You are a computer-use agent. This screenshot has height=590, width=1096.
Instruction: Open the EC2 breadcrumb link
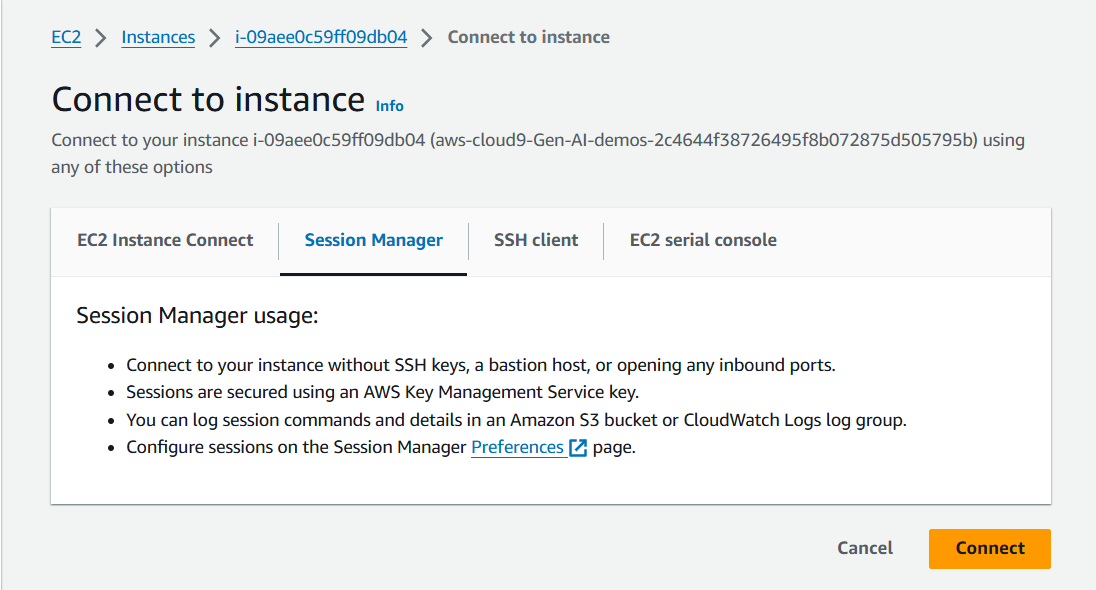click(66, 37)
